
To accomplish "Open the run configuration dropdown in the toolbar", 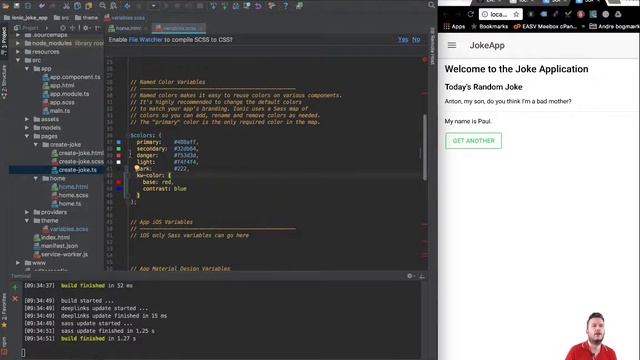I will point(153,6).
